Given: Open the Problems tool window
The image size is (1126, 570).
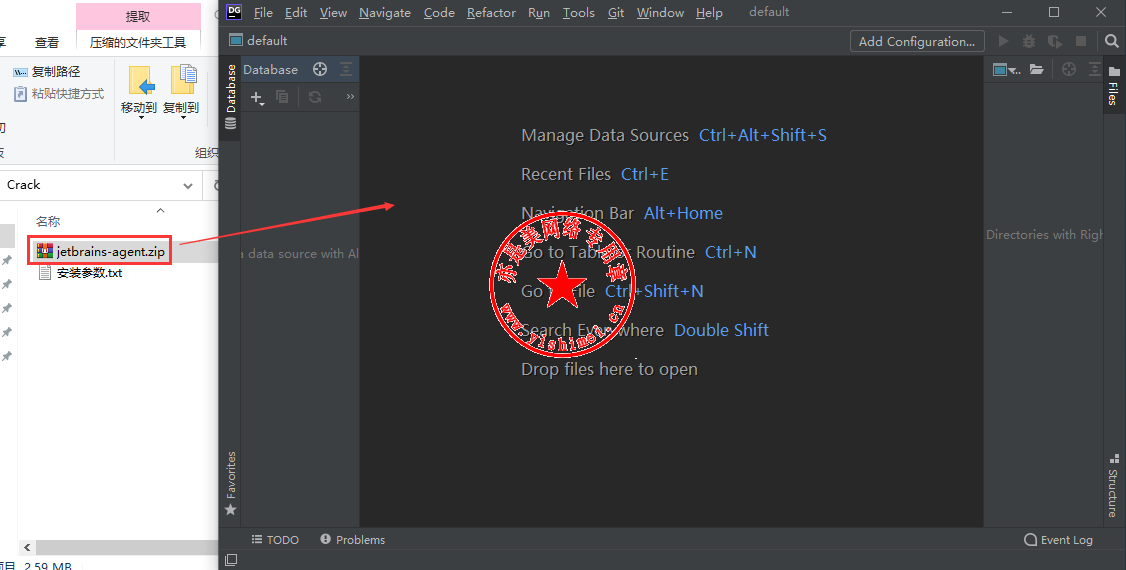Looking at the screenshot, I should tap(353, 540).
